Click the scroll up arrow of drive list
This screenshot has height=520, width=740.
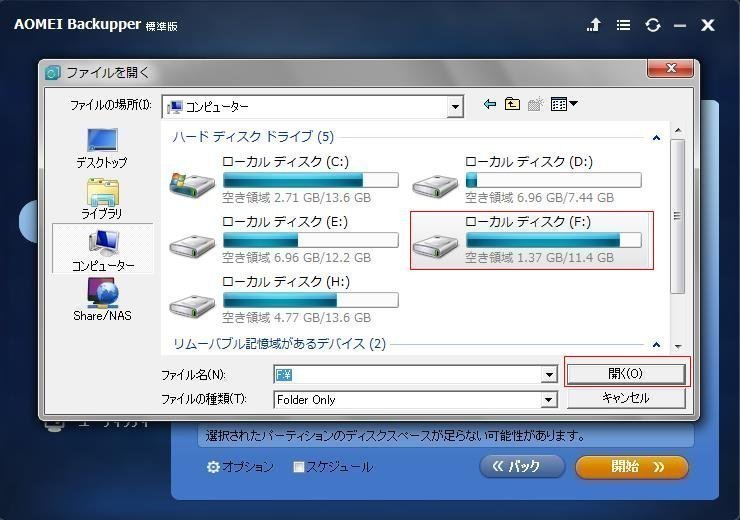[x=678, y=131]
